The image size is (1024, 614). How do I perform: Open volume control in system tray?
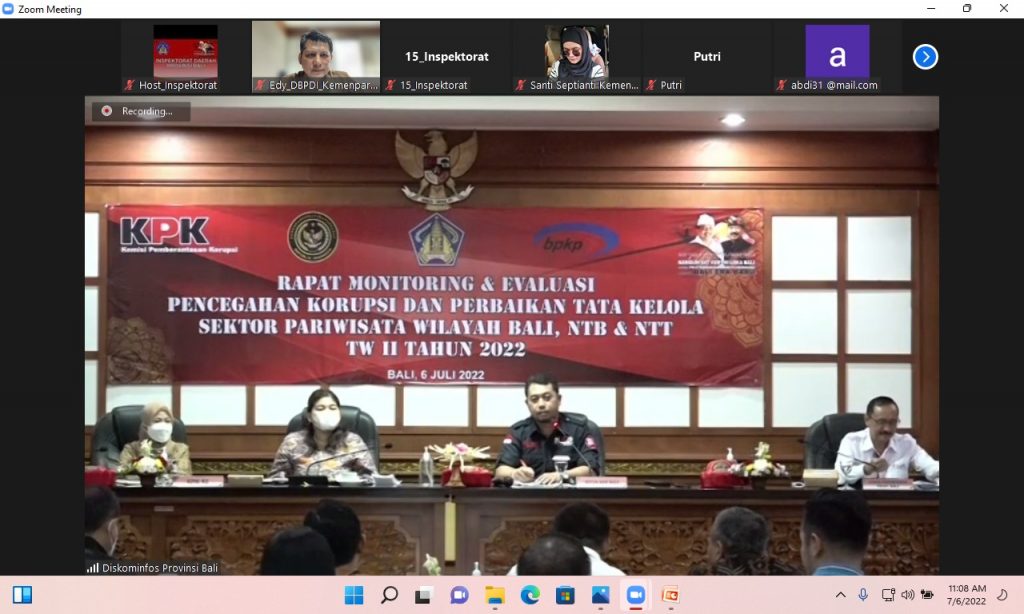(907, 595)
